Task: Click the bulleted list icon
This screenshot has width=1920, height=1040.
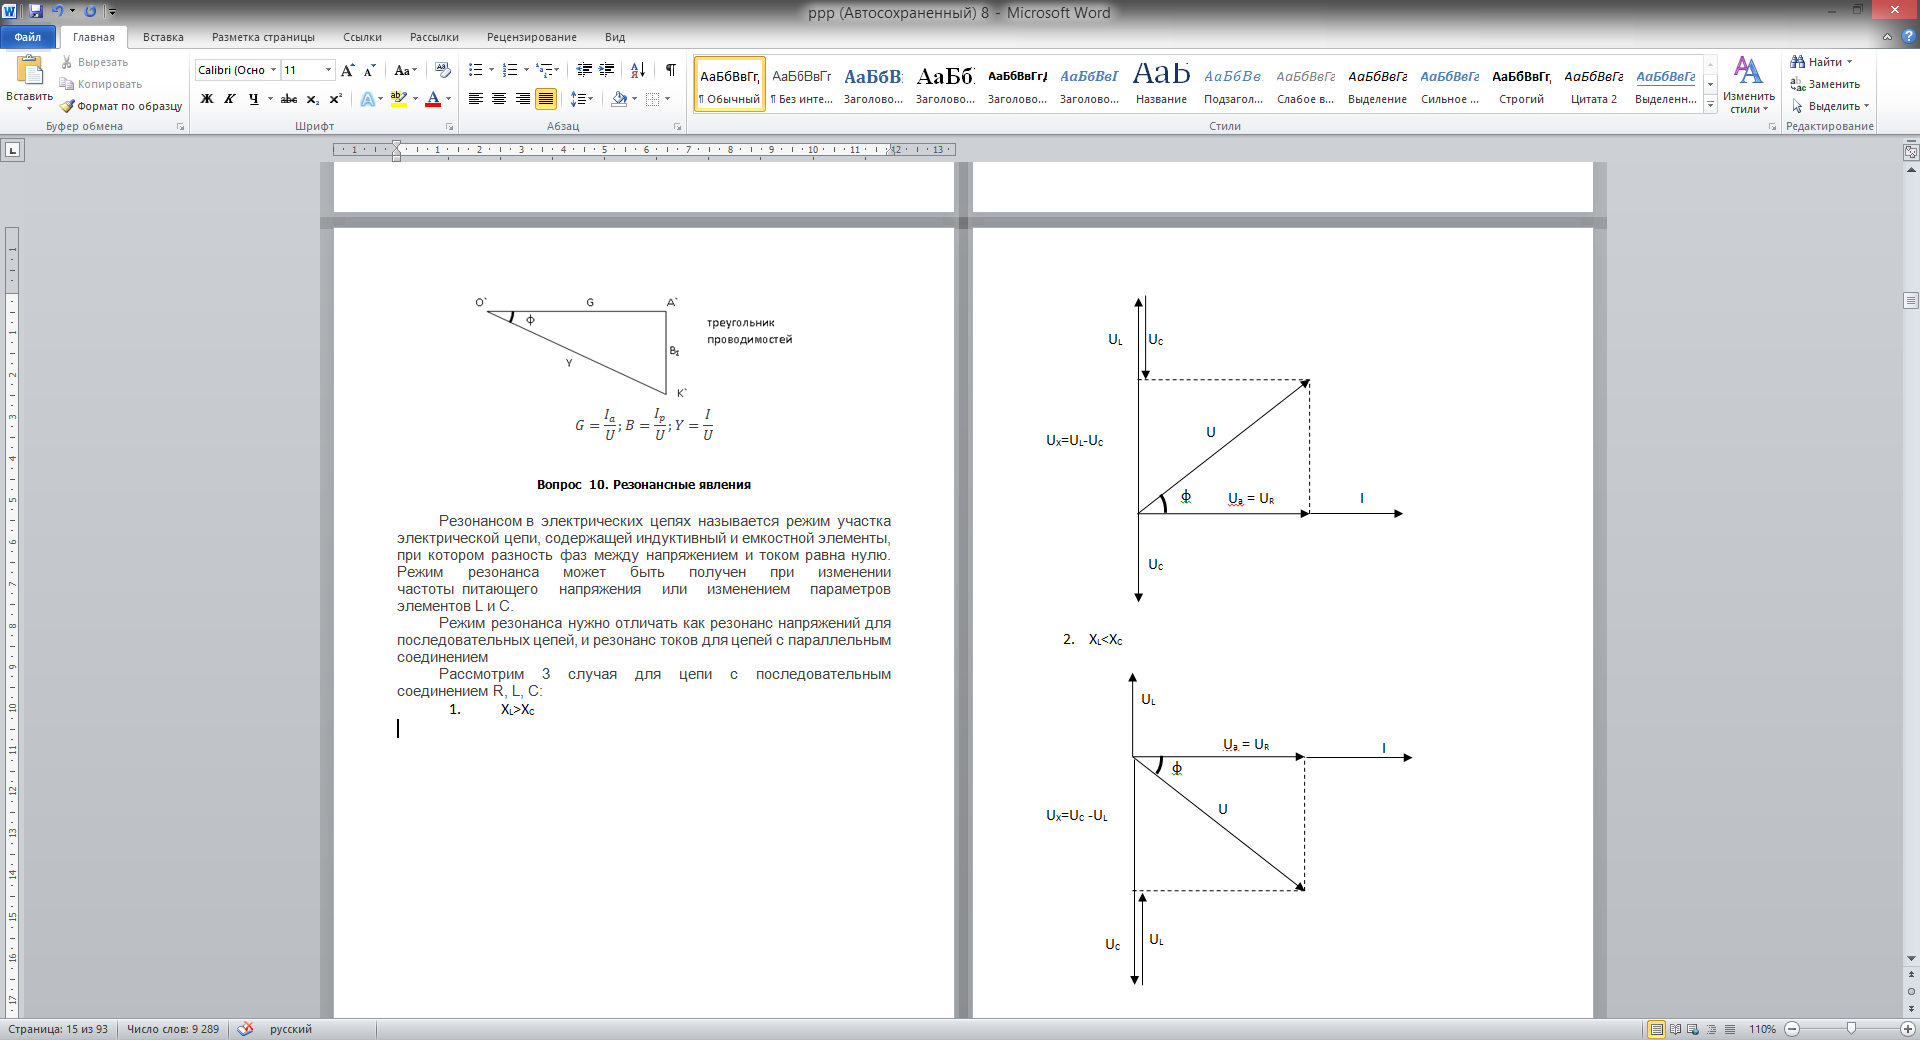Action: pos(476,70)
